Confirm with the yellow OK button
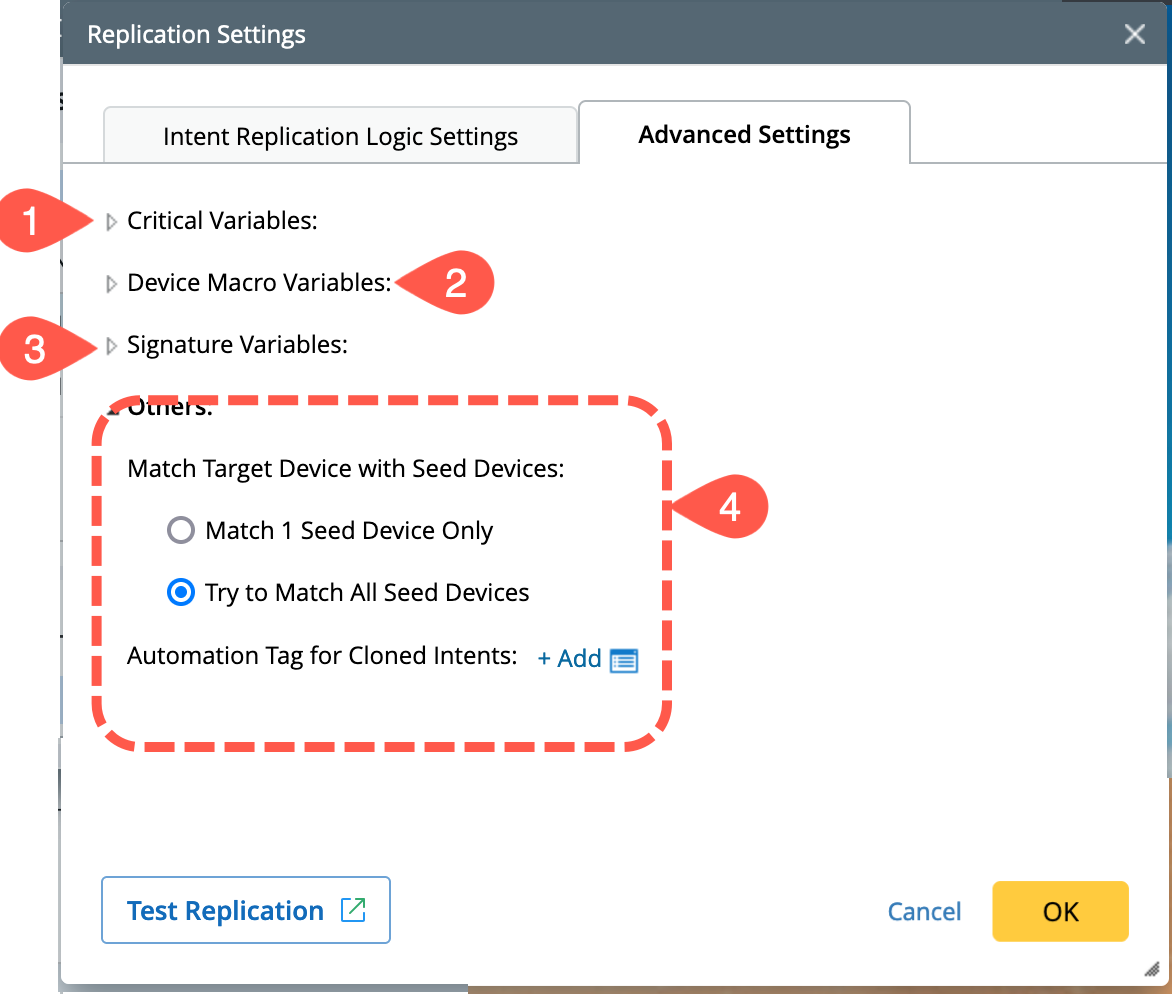 point(1060,911)
